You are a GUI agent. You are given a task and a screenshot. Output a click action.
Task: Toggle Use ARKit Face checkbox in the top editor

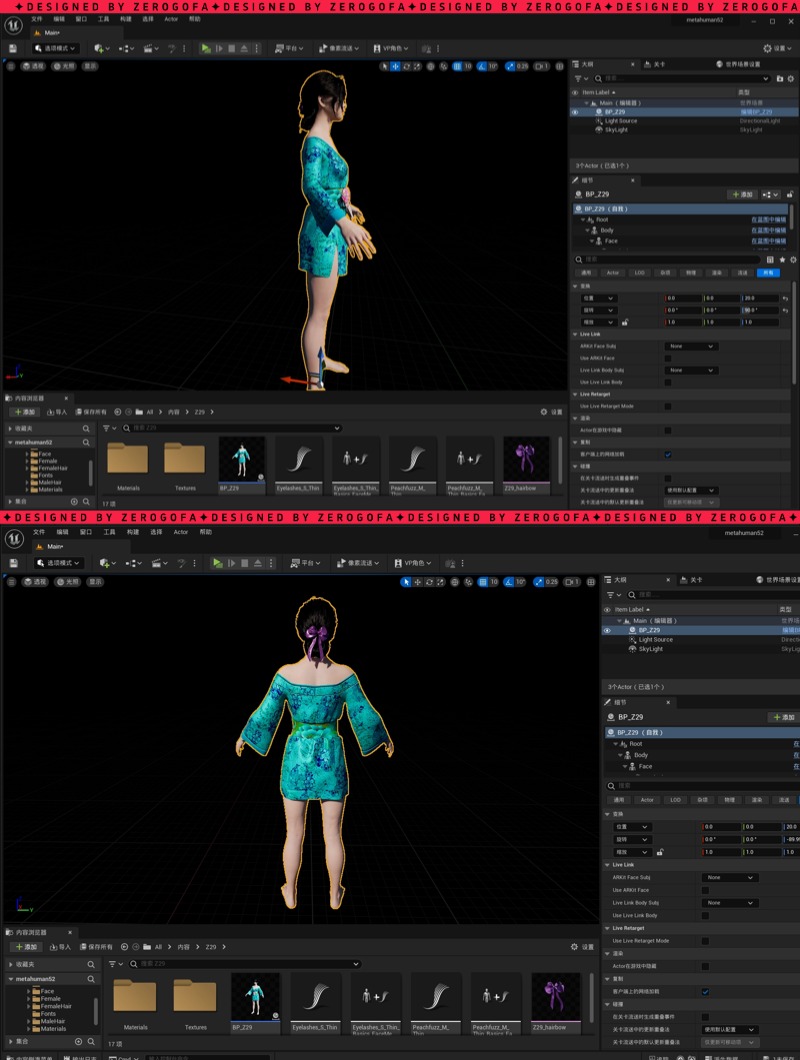click(x=668, y=358)
